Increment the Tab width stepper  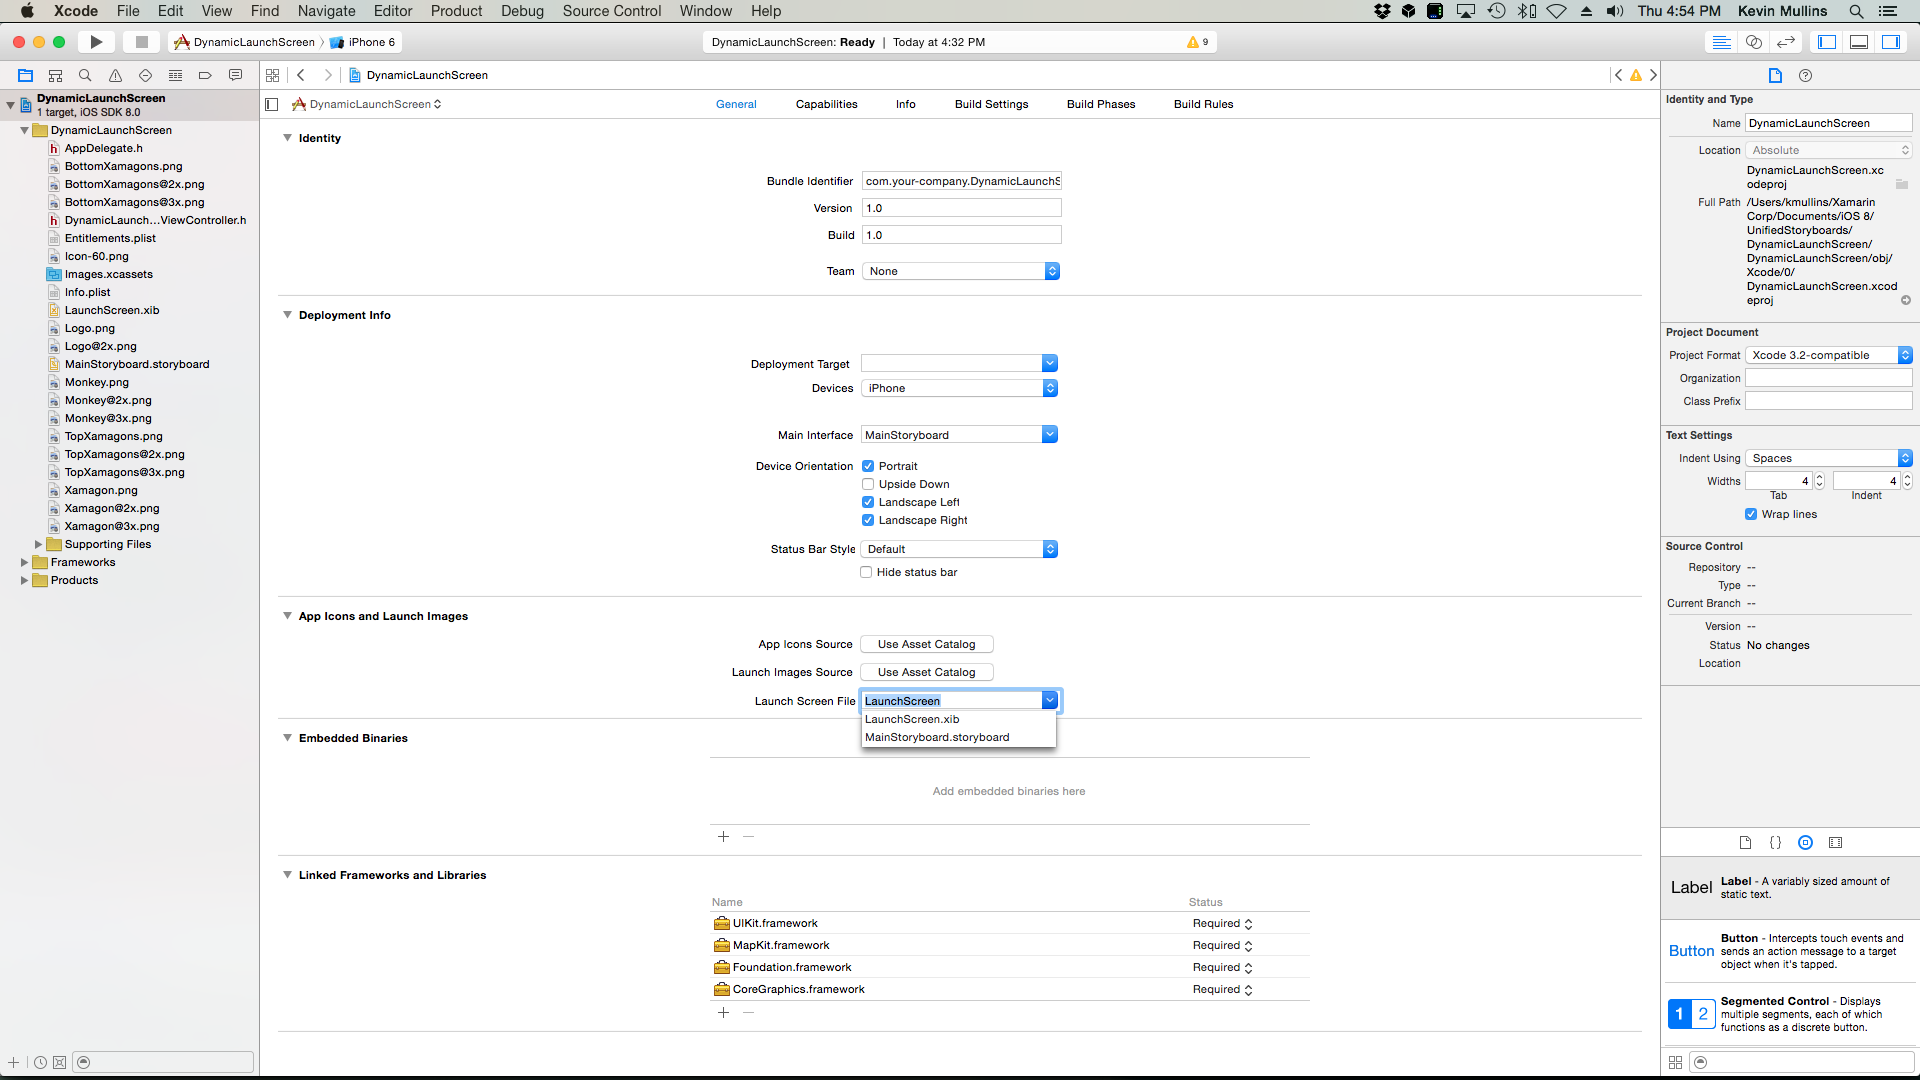[x=1819, y=477]
